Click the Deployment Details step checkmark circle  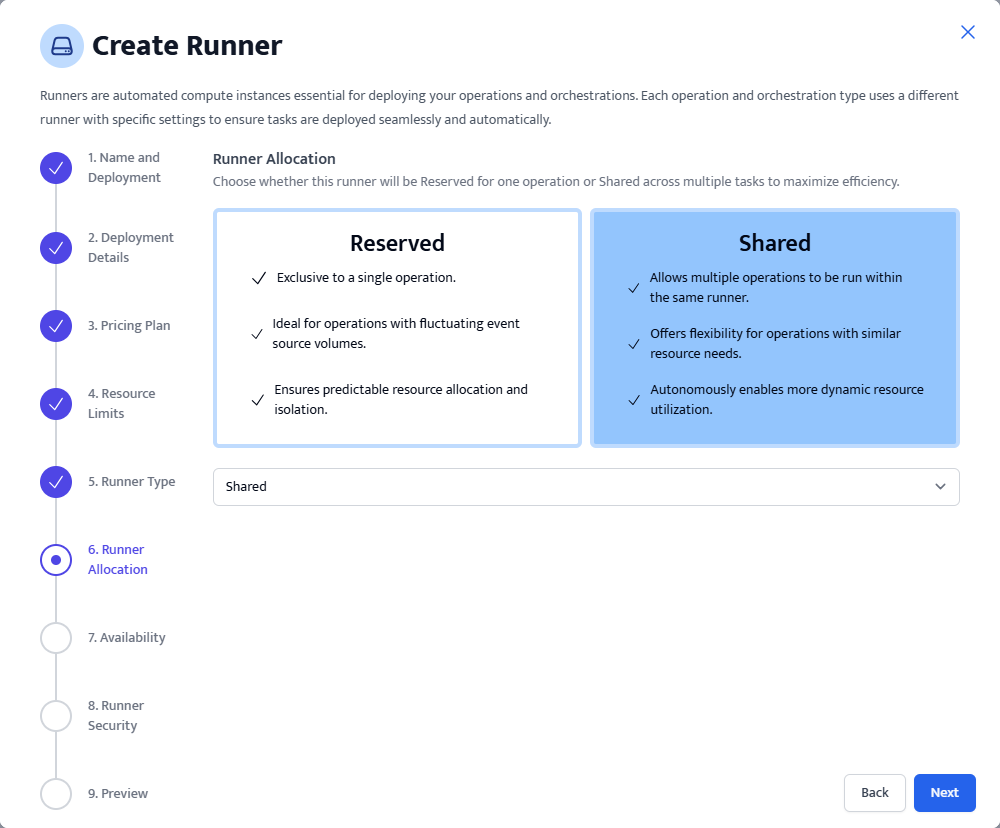pos(56,248)
